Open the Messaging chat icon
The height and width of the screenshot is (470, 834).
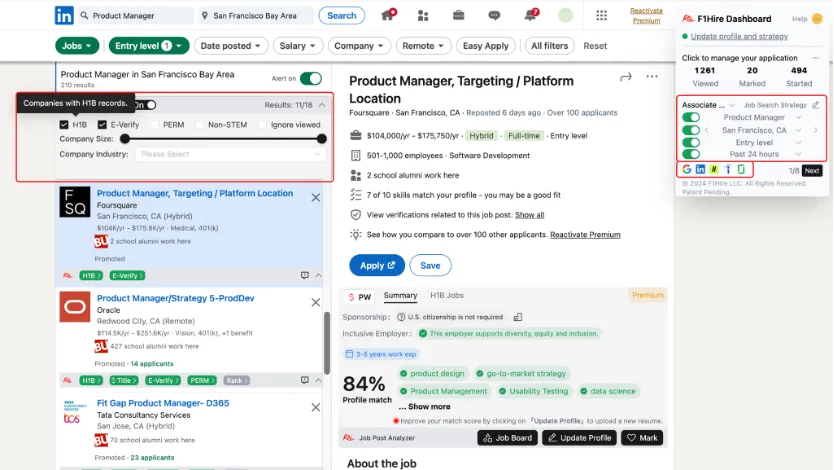494,15
